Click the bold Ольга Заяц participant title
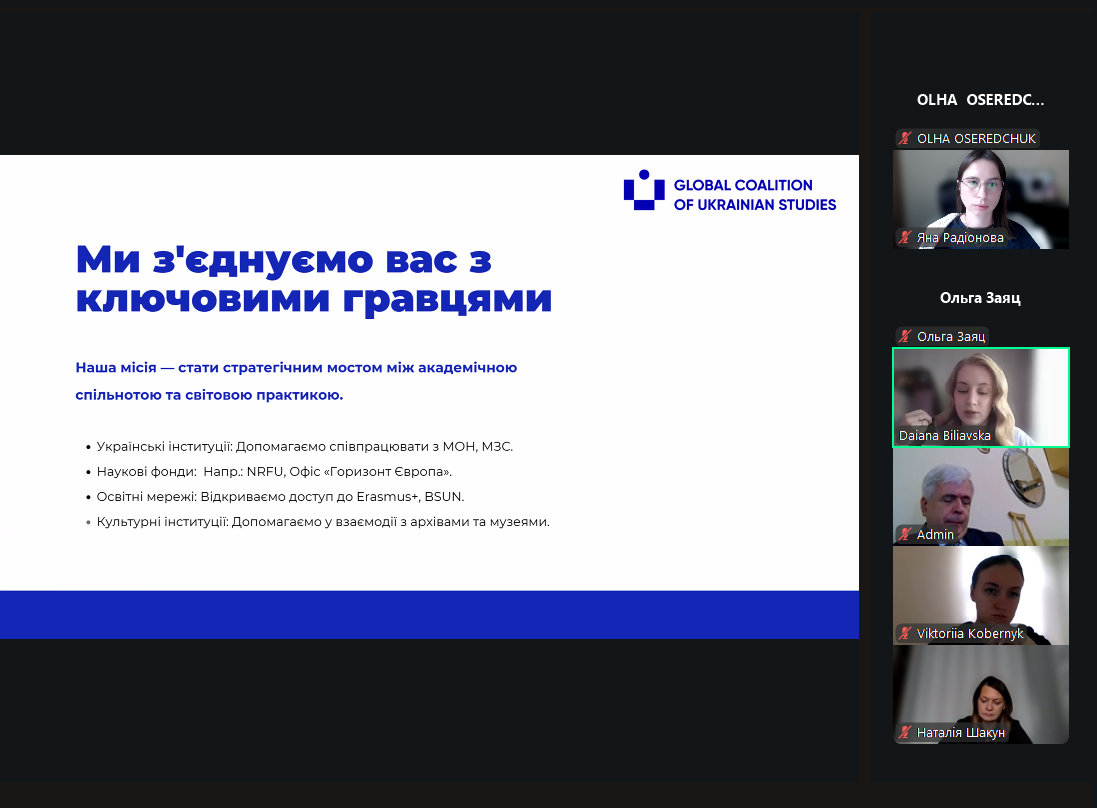1097x808 pixels. (980, 298)
